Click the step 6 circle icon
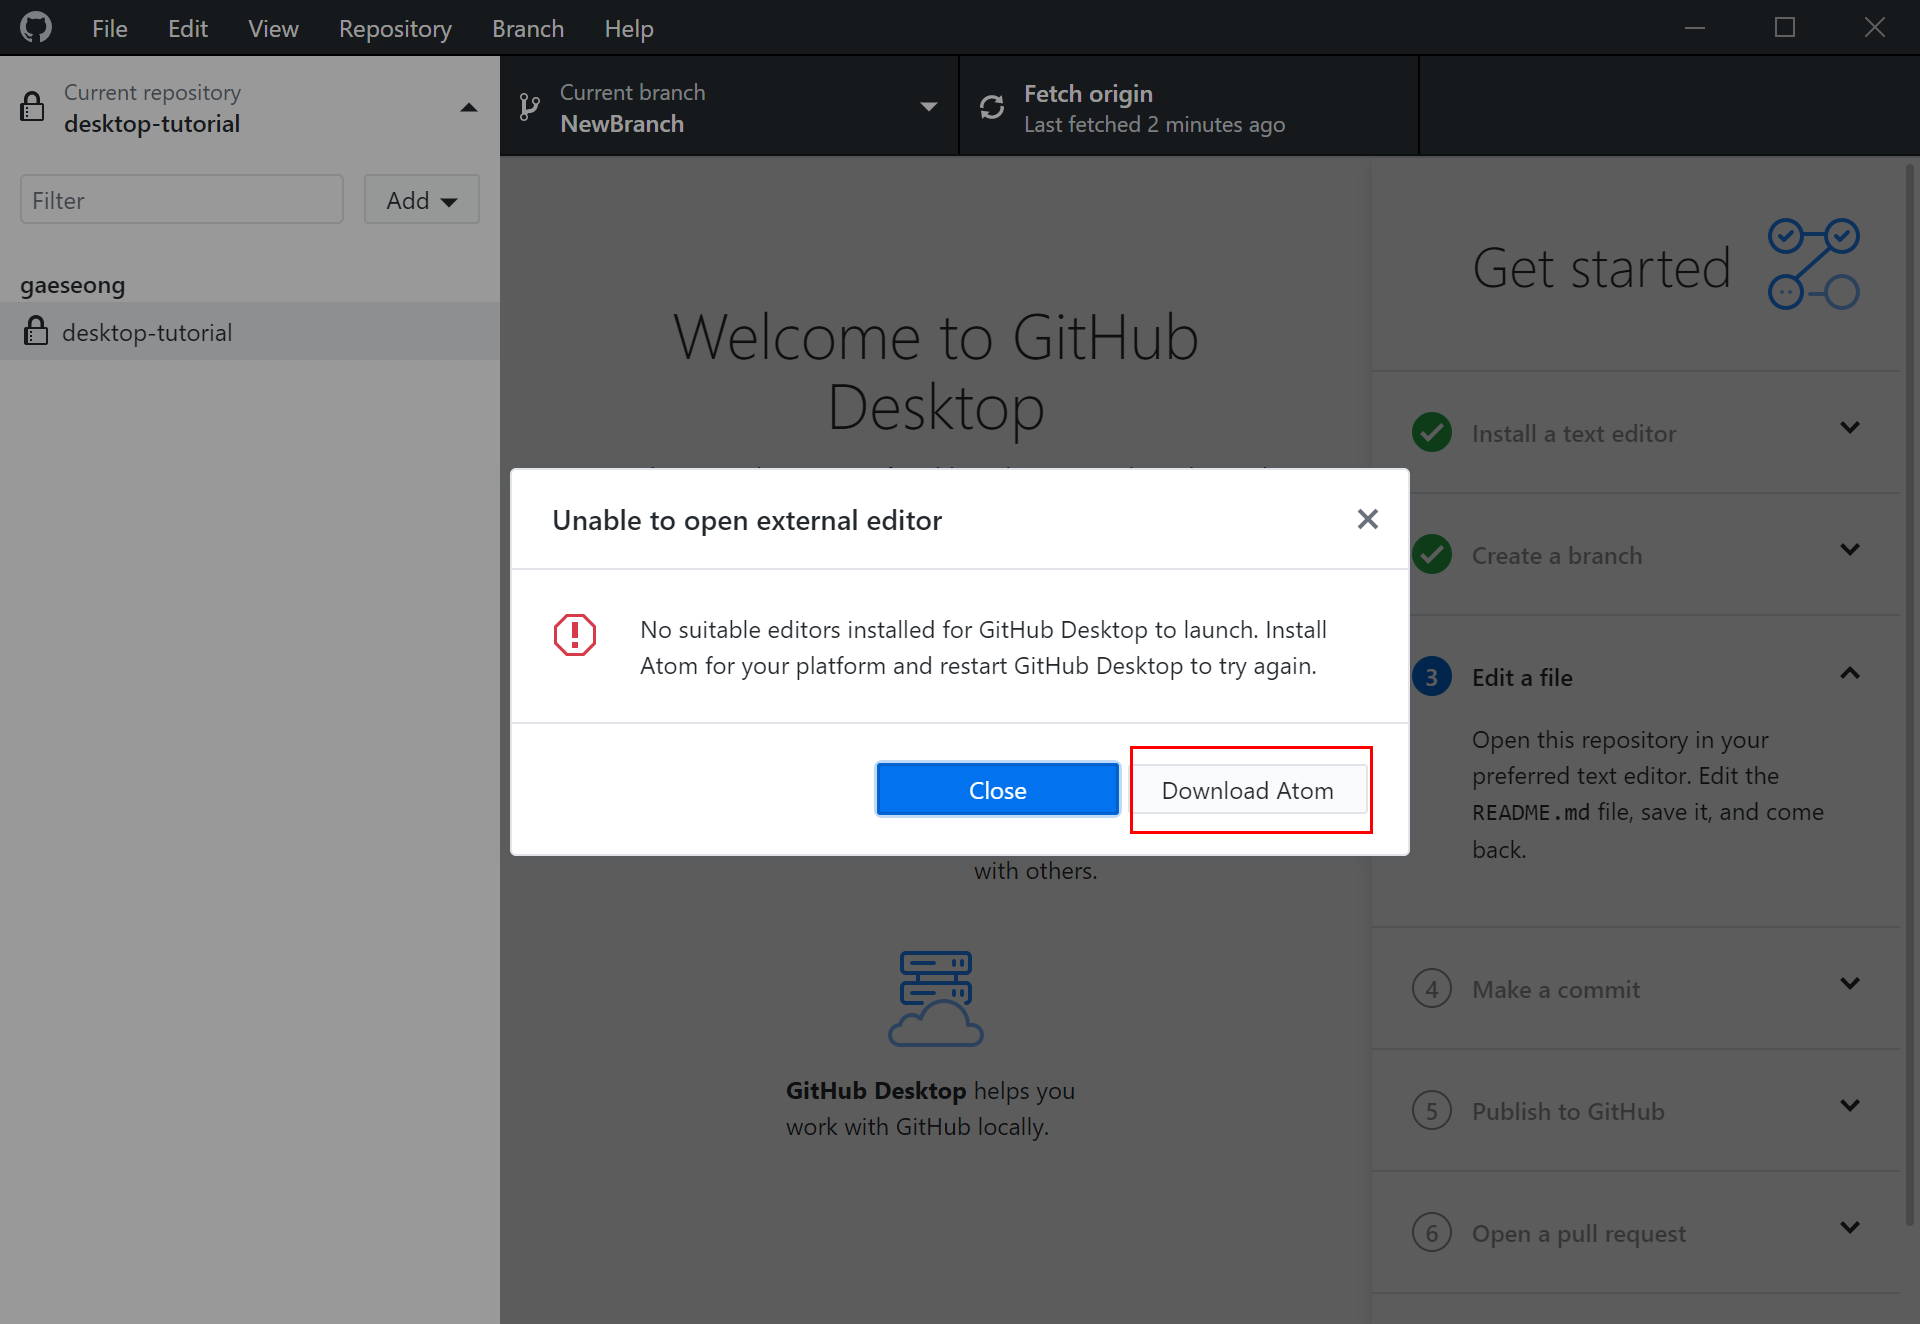Screen dimensions: 1920x1324 1432,1233
